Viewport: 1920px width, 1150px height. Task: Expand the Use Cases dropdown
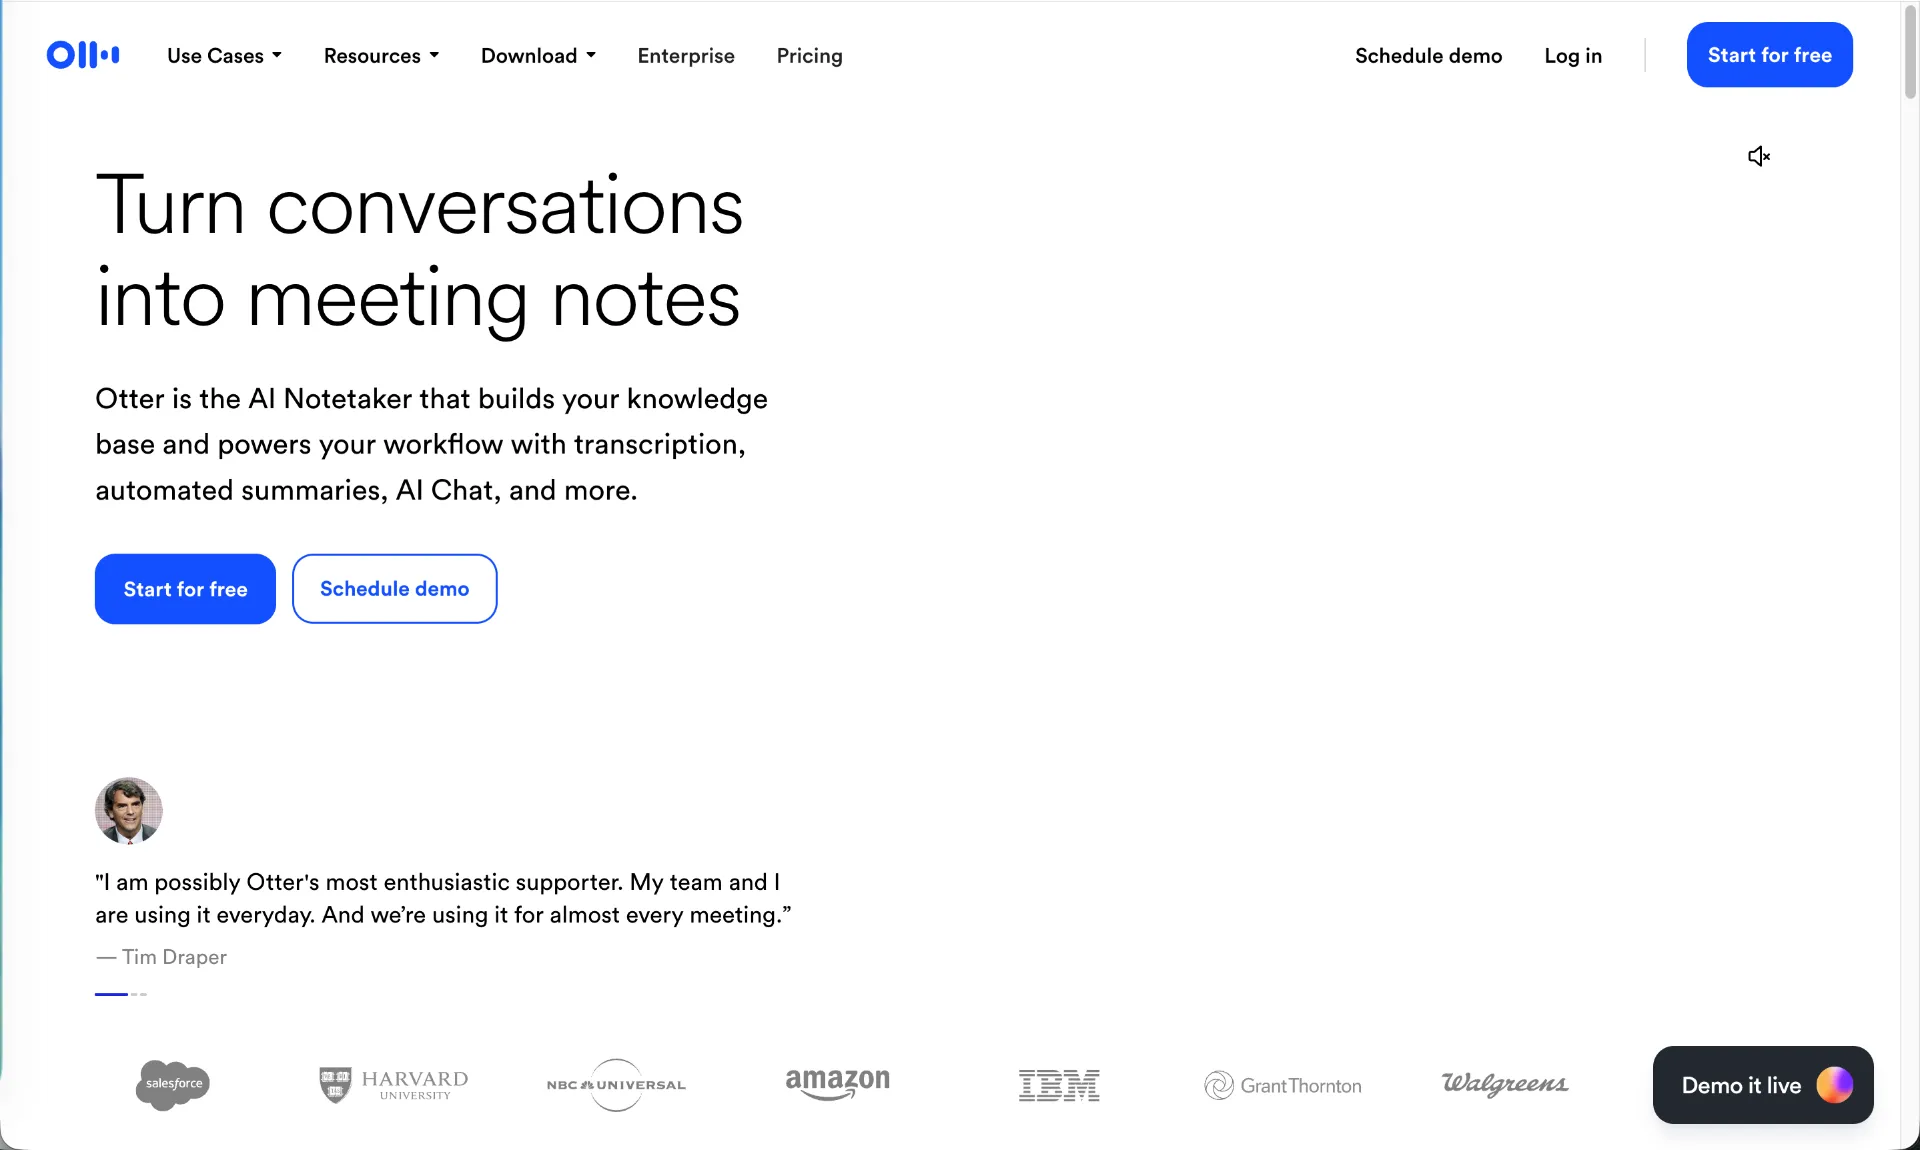click(x=224, y=56)
